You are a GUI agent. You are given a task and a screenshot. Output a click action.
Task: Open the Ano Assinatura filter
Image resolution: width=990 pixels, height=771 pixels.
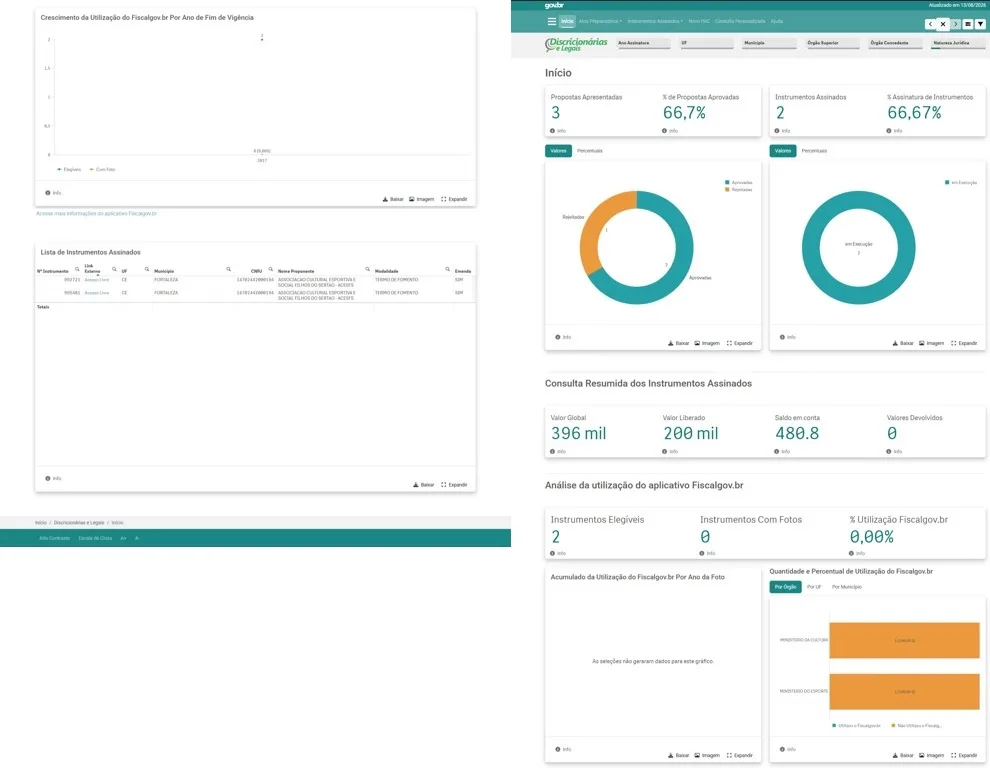[x=643, y=43]
